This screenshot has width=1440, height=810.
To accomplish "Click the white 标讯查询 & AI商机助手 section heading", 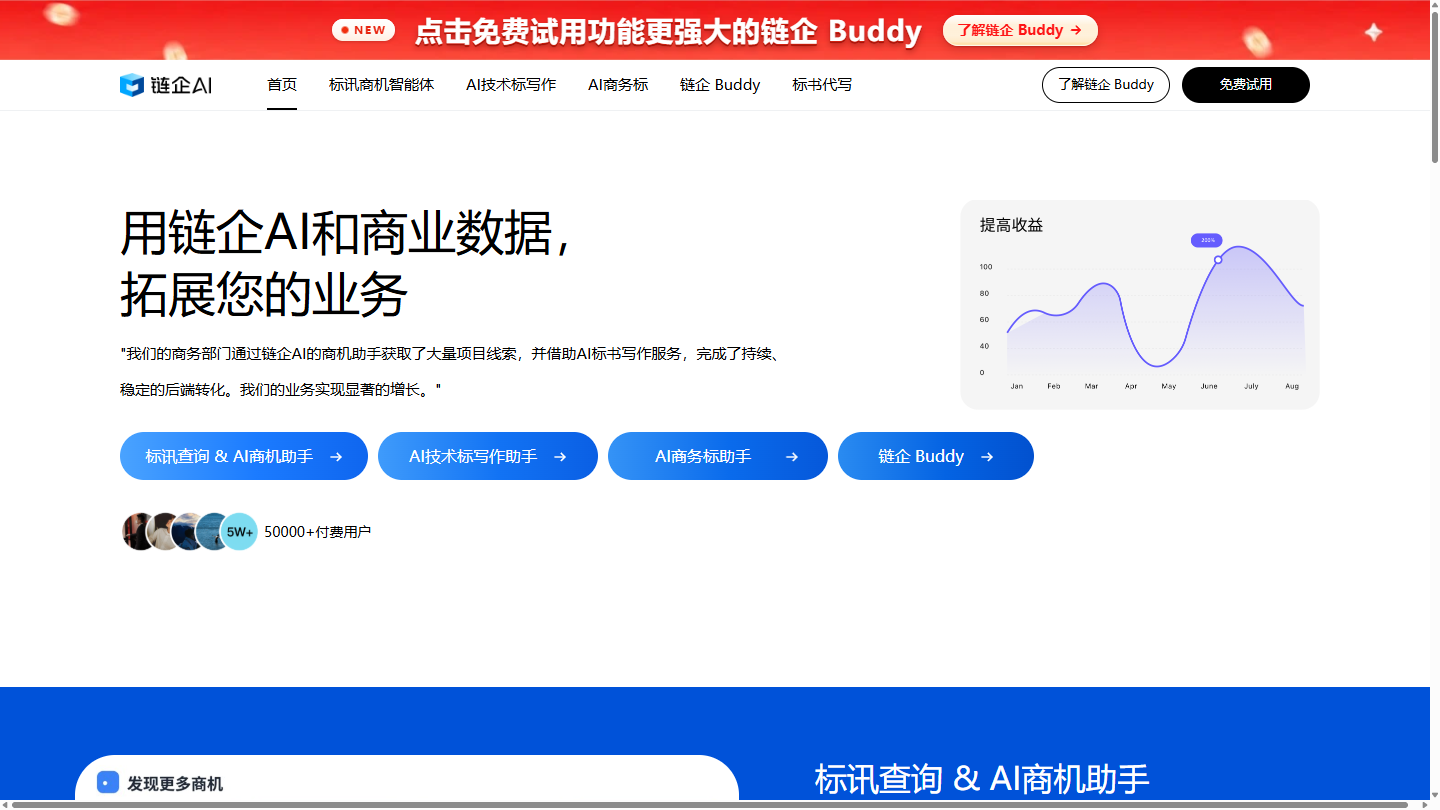I will 982,779.
